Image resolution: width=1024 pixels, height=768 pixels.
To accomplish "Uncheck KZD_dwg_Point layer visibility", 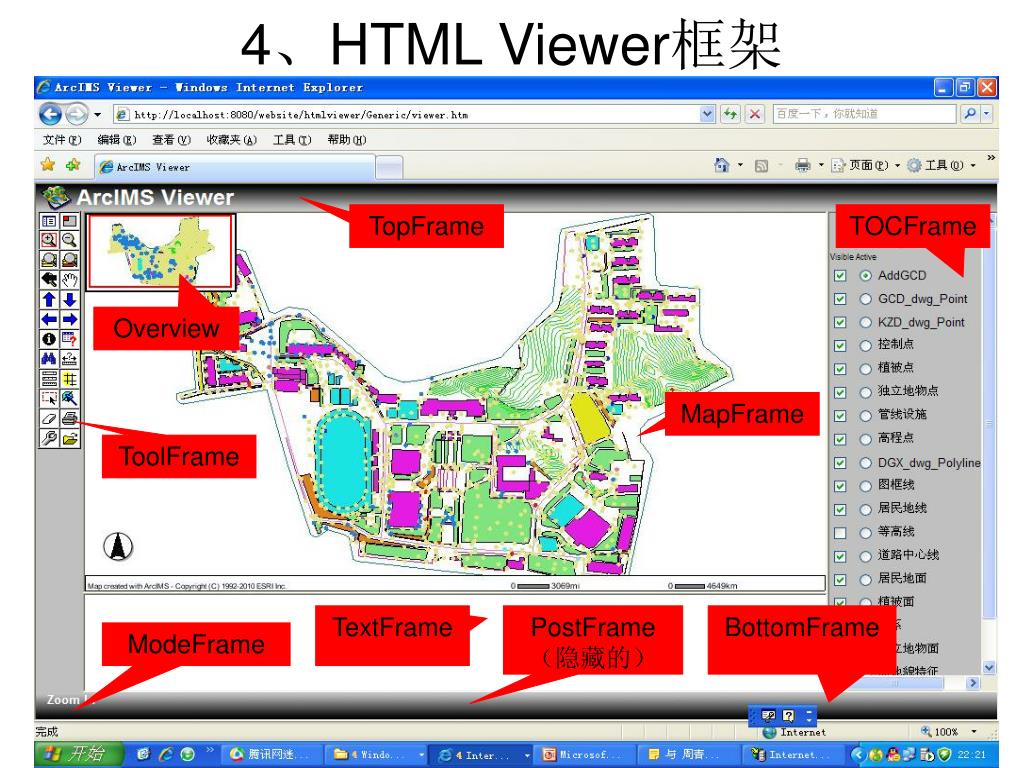I will coord(840,323).
